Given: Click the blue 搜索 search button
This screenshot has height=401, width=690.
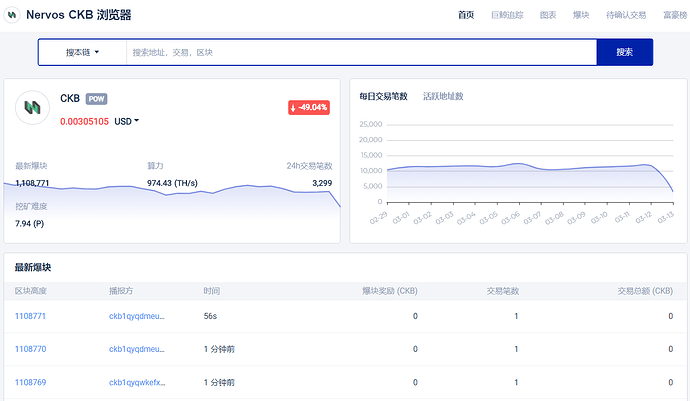Looking at the screenshot, I should tap(624, 52).
